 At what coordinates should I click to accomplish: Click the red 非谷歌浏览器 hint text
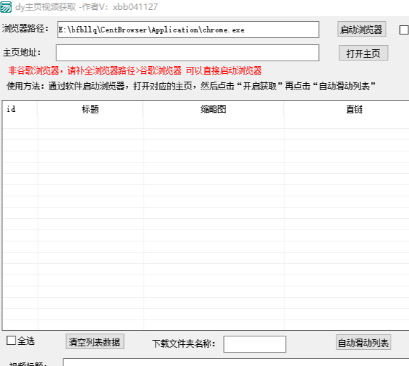pos(135,71)
